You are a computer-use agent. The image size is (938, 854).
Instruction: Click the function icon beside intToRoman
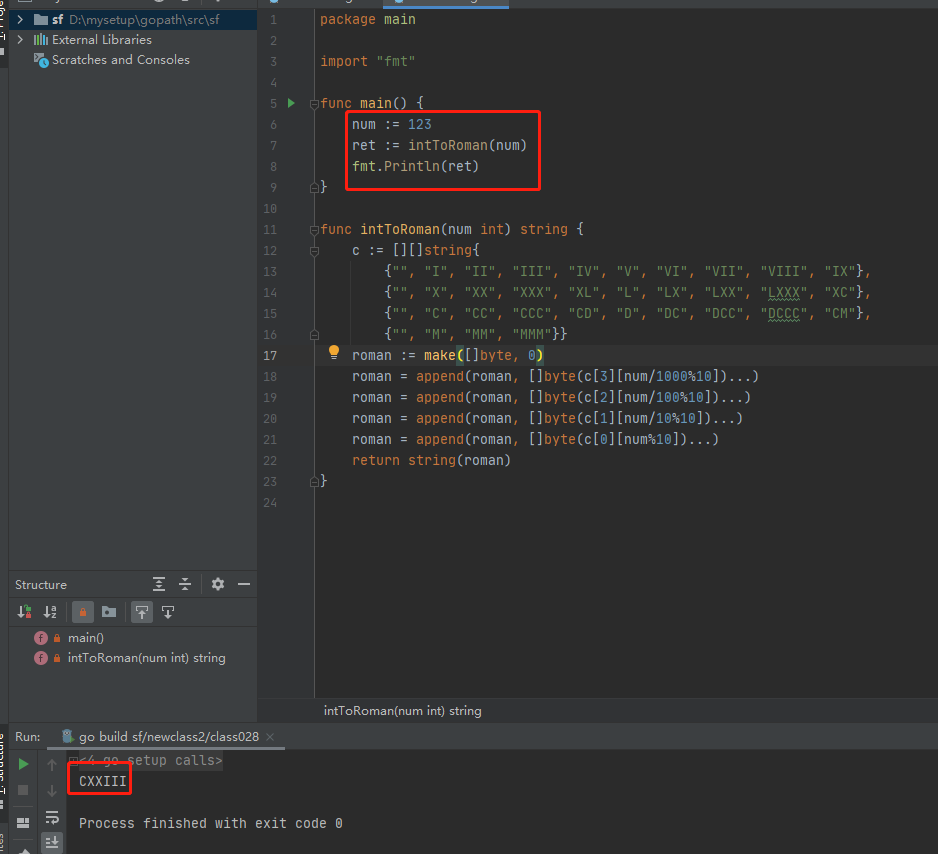point(41,658)
